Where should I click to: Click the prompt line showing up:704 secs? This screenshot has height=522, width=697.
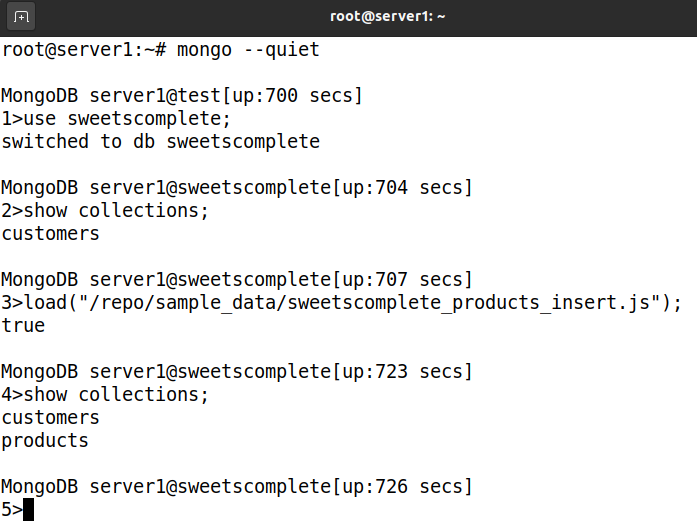(237, 188)
